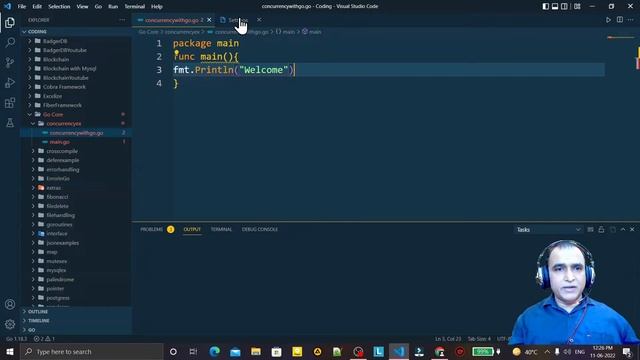Collapse the concurrencyex folder
This screenshot has width=640, height=360.
(x=64, y=124)
